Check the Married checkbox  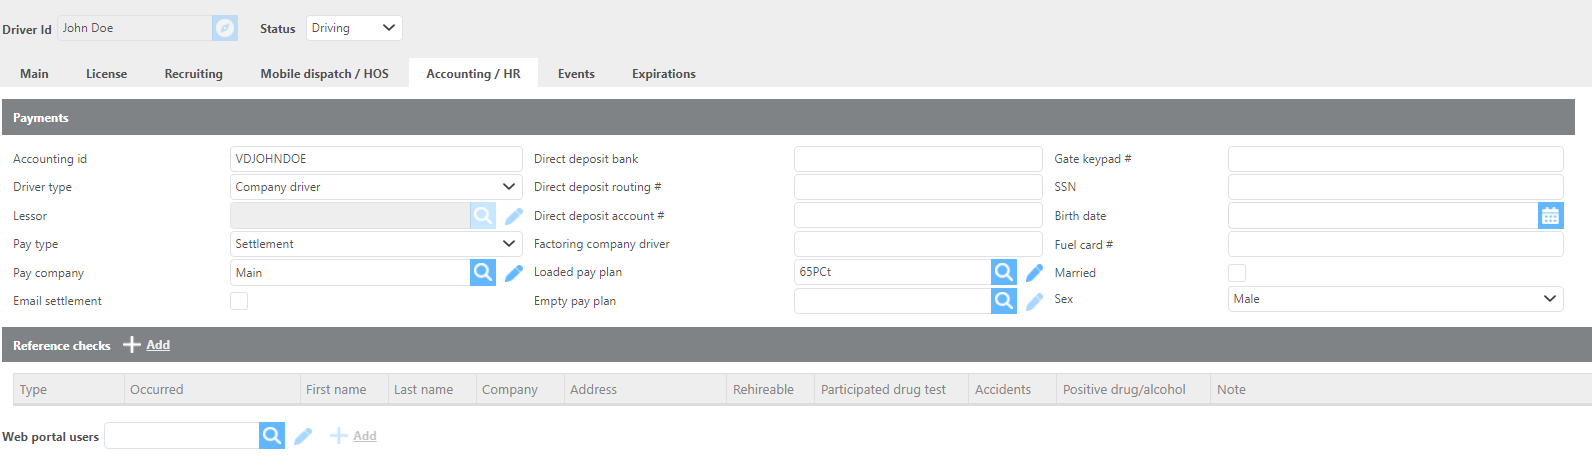pos(1237,273)
